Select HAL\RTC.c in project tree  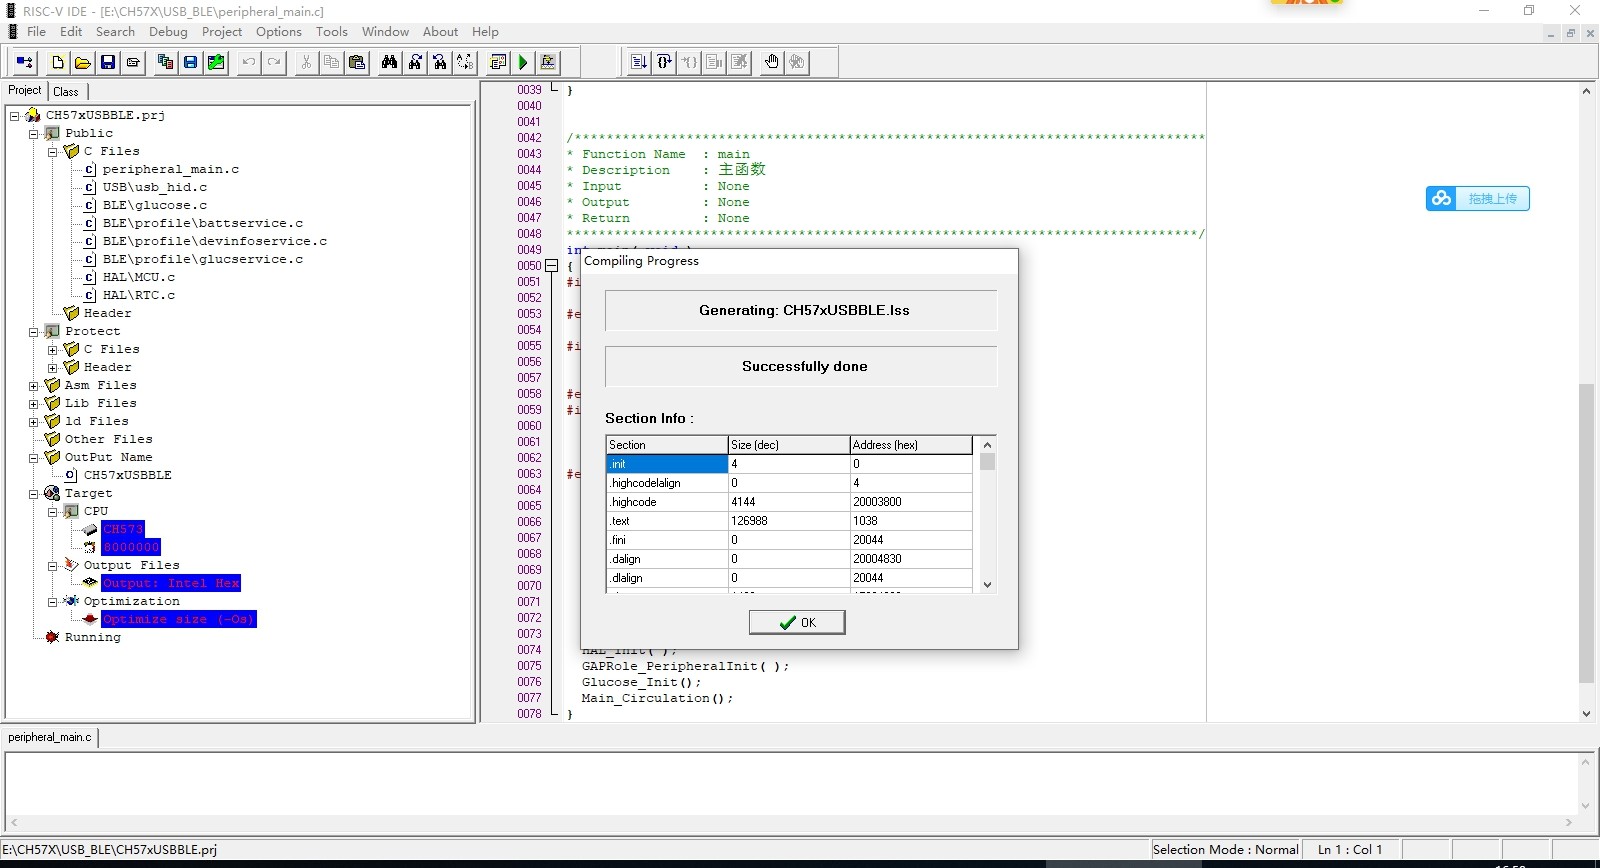pyautogui.click(x=139, y=295)
